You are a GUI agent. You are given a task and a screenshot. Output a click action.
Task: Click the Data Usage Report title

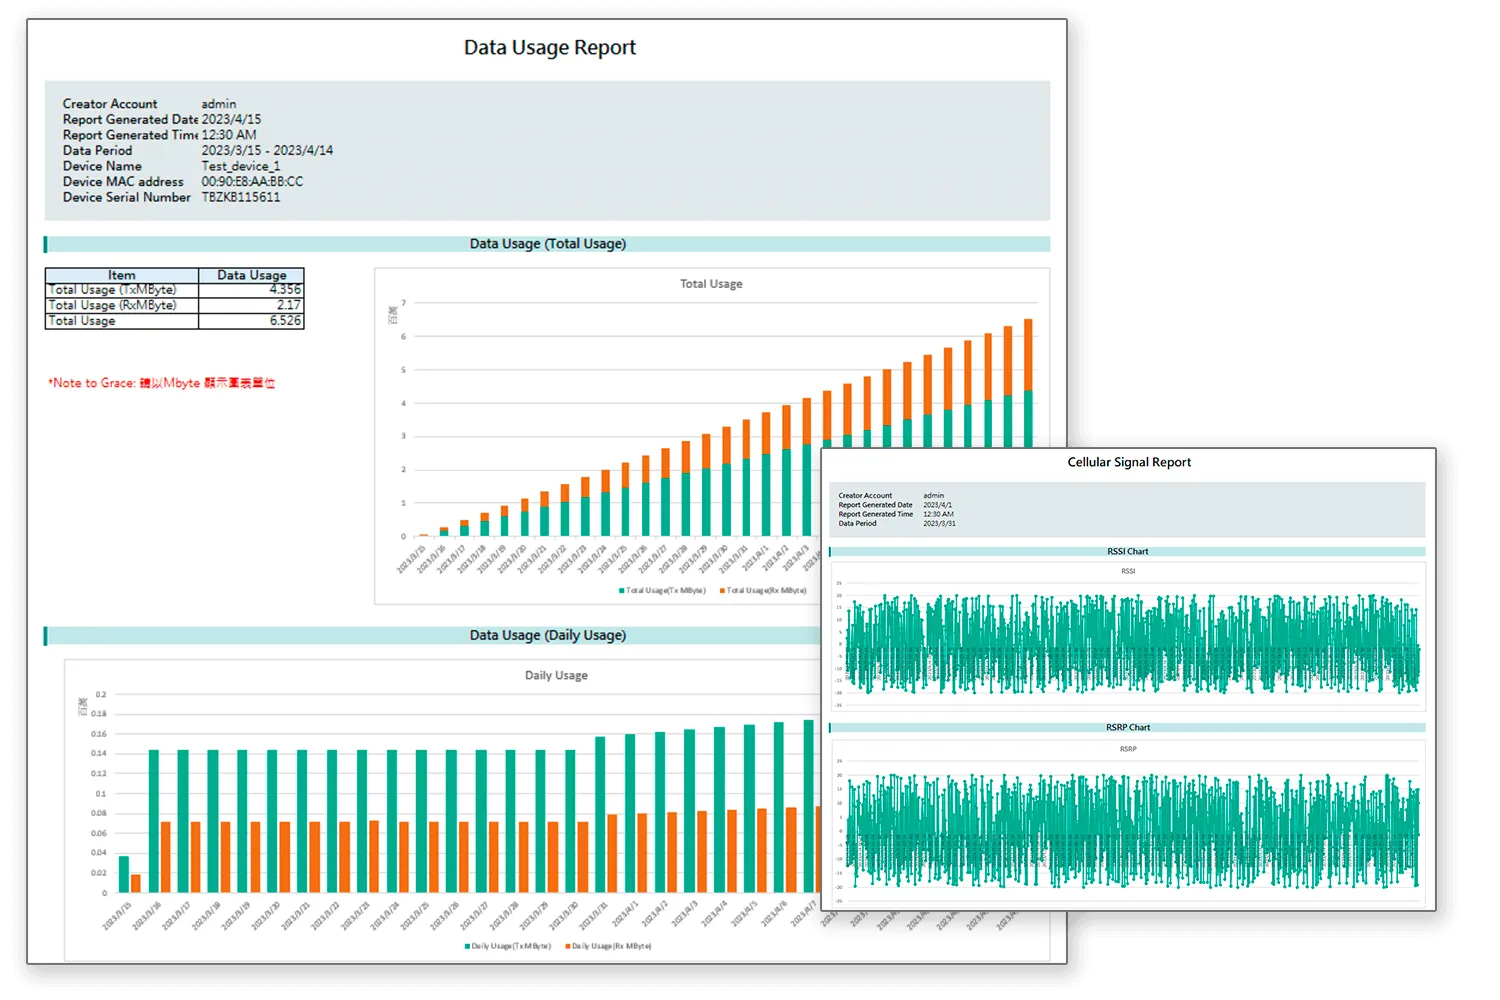click(x=549, y=48)
